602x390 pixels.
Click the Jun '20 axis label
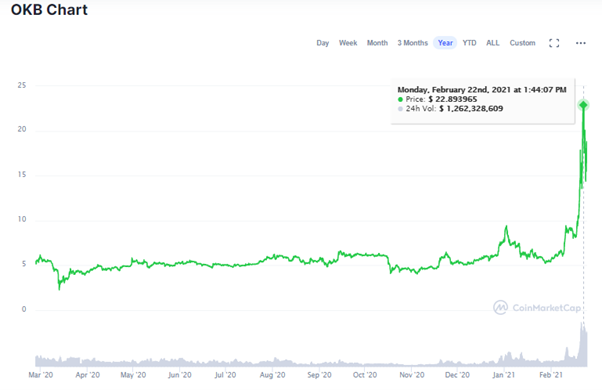coord(179,375)
